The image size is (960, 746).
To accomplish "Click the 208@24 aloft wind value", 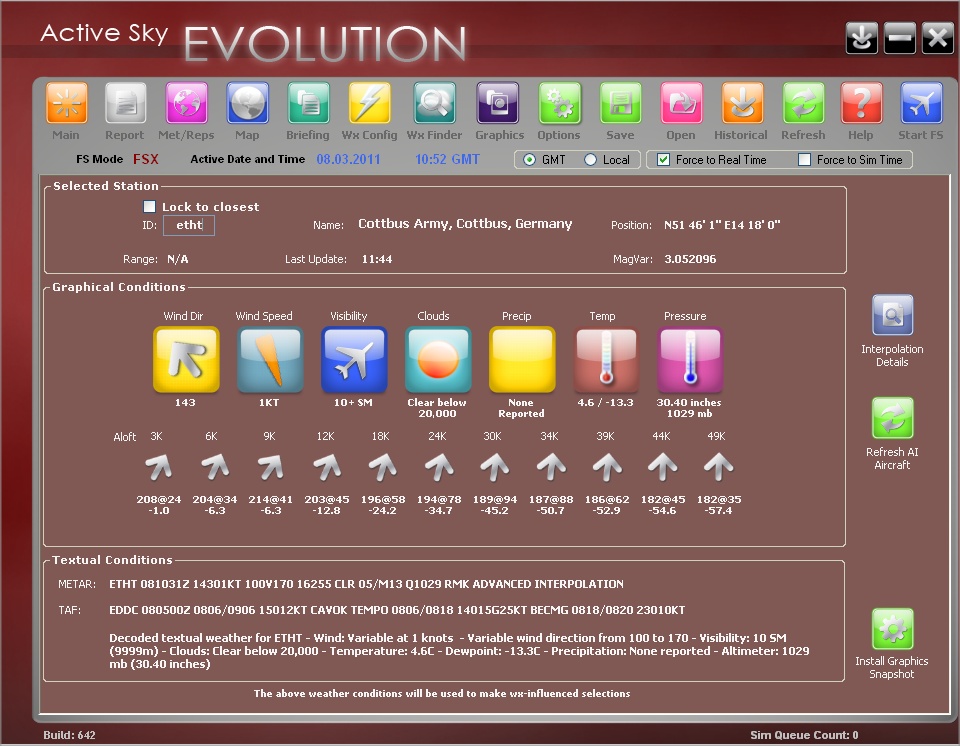I will tap(159, 499).
